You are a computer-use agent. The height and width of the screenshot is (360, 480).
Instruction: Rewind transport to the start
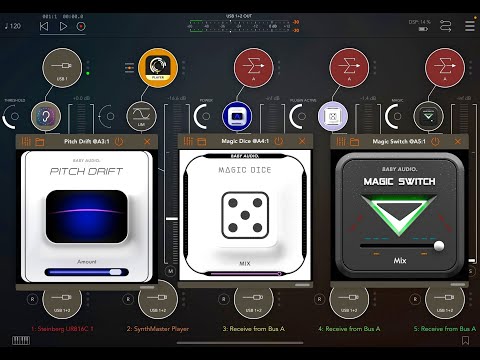(44, 26)
